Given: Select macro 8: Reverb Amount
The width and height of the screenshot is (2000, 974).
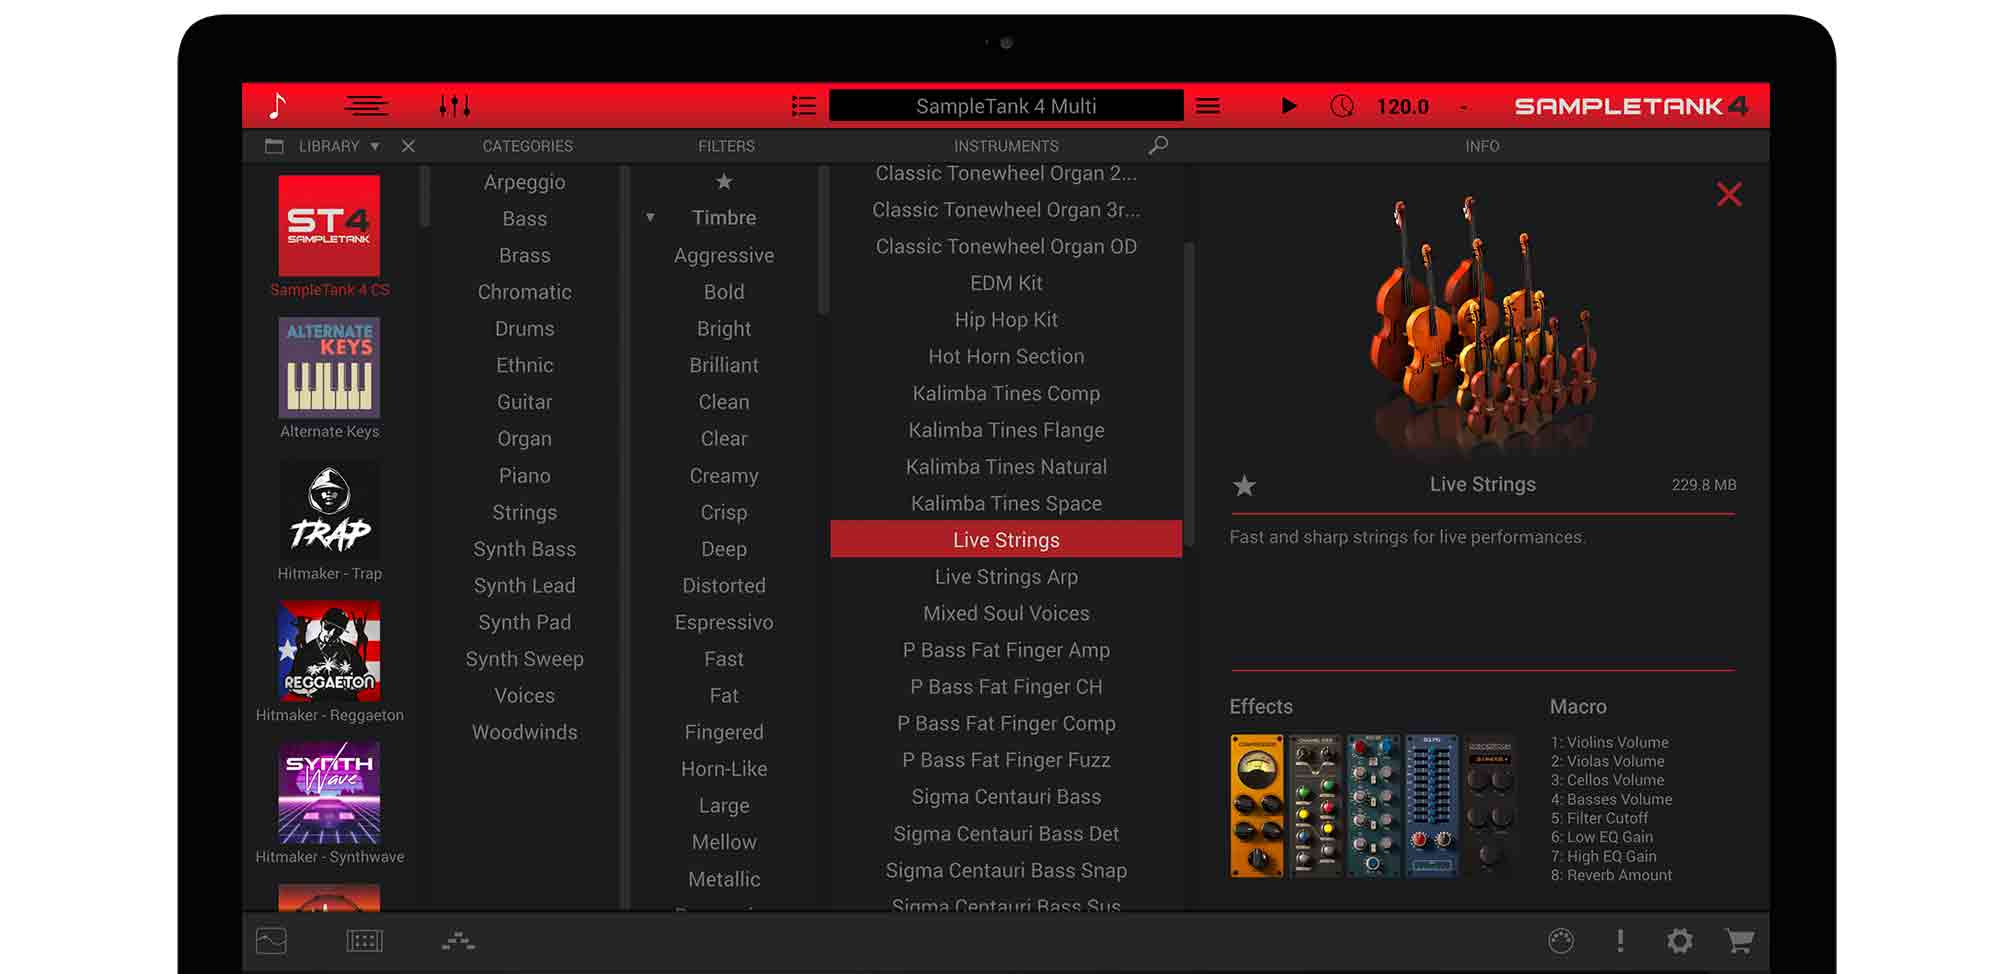Looking at the screenshot, I should click(x=1611, y=875).
